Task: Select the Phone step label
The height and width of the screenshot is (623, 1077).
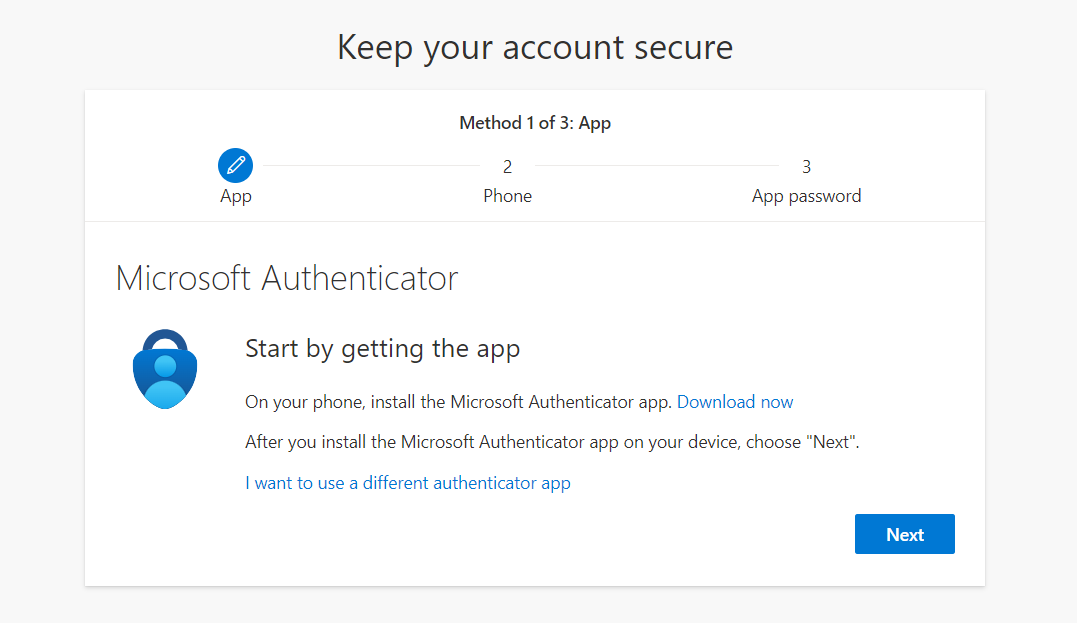Action: [x=507, y=195]
